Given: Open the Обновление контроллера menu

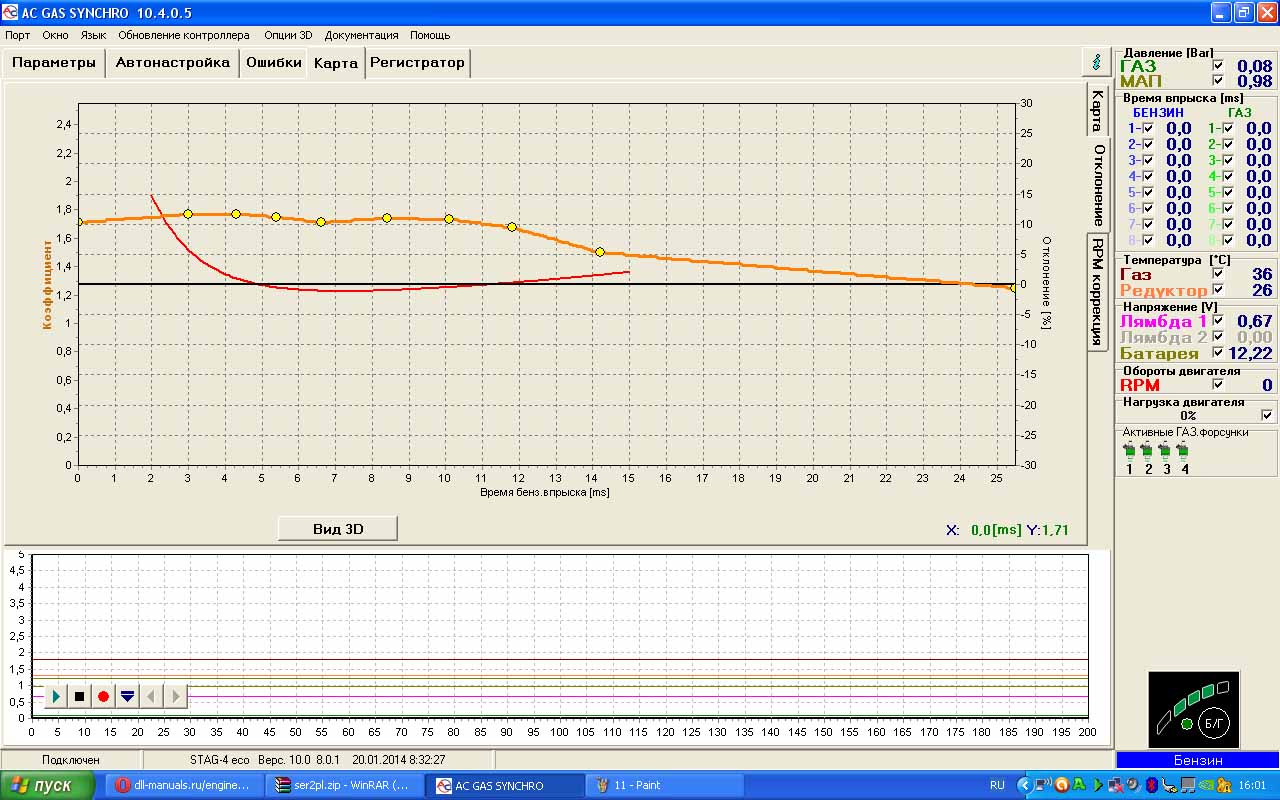Looking at the screenshot, I should click(x=184, y=35).
